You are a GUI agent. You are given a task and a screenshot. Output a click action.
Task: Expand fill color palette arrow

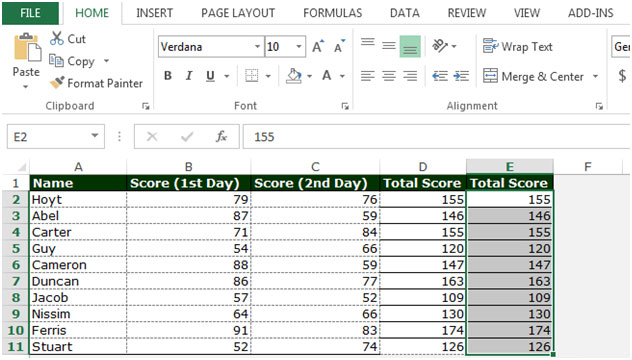tap(309, 76)
